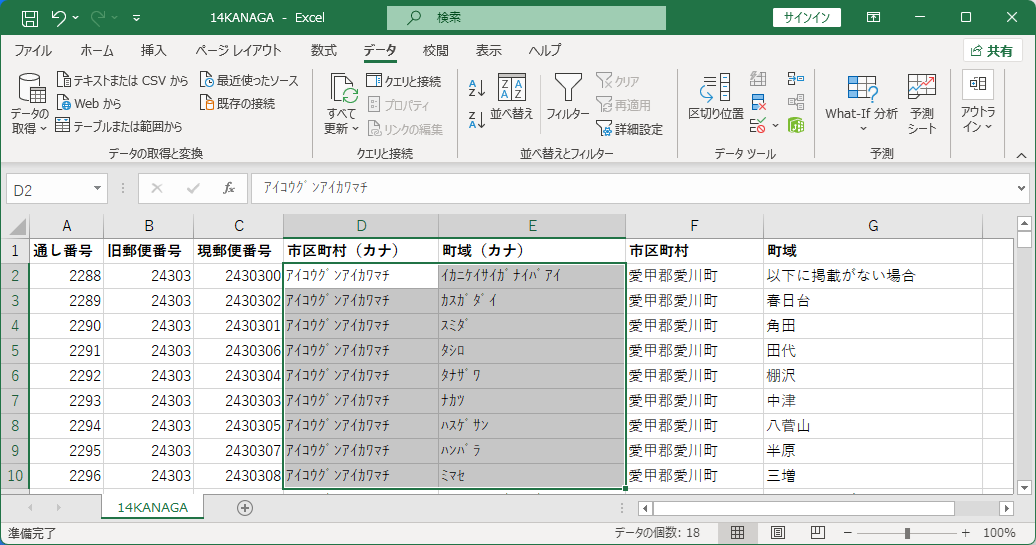Click the Name Box showing D2
Screen dimensions: 1036x545
coord(48,190)
